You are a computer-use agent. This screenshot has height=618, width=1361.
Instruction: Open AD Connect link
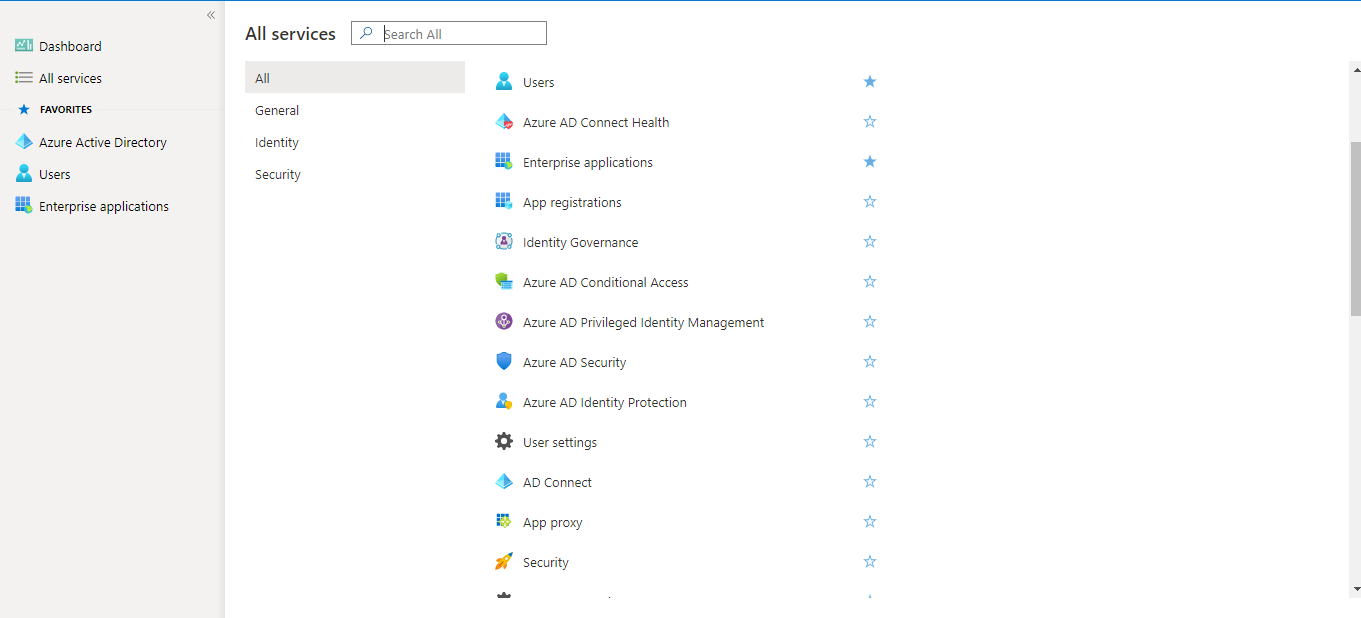coord(557,482)
